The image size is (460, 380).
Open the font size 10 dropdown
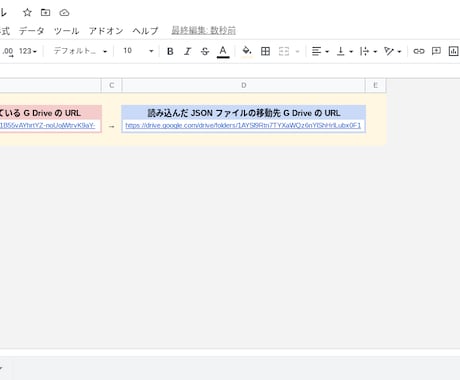(x=138, y=51)
